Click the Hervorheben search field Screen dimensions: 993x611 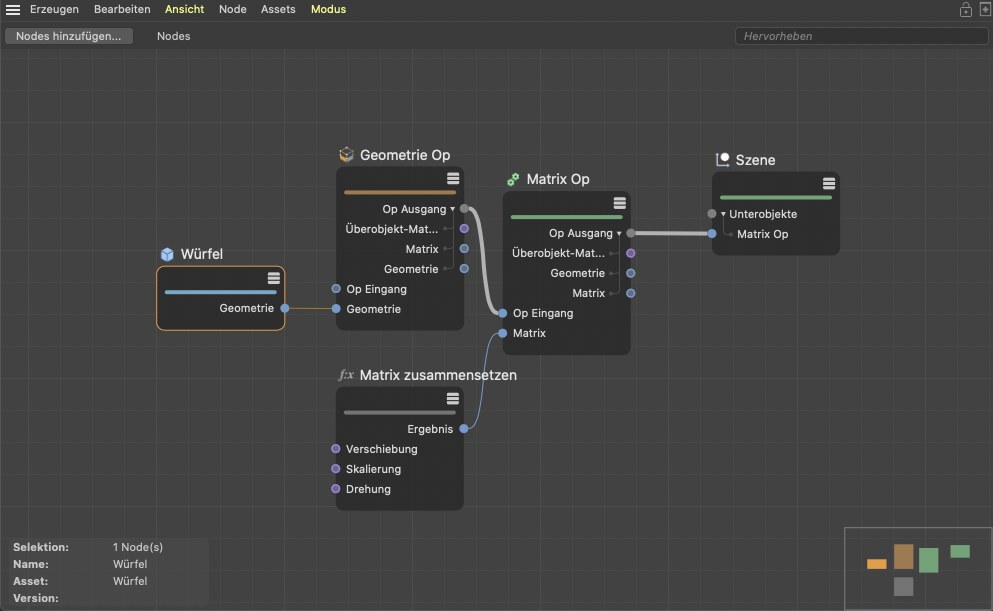(x=860, y=36)
